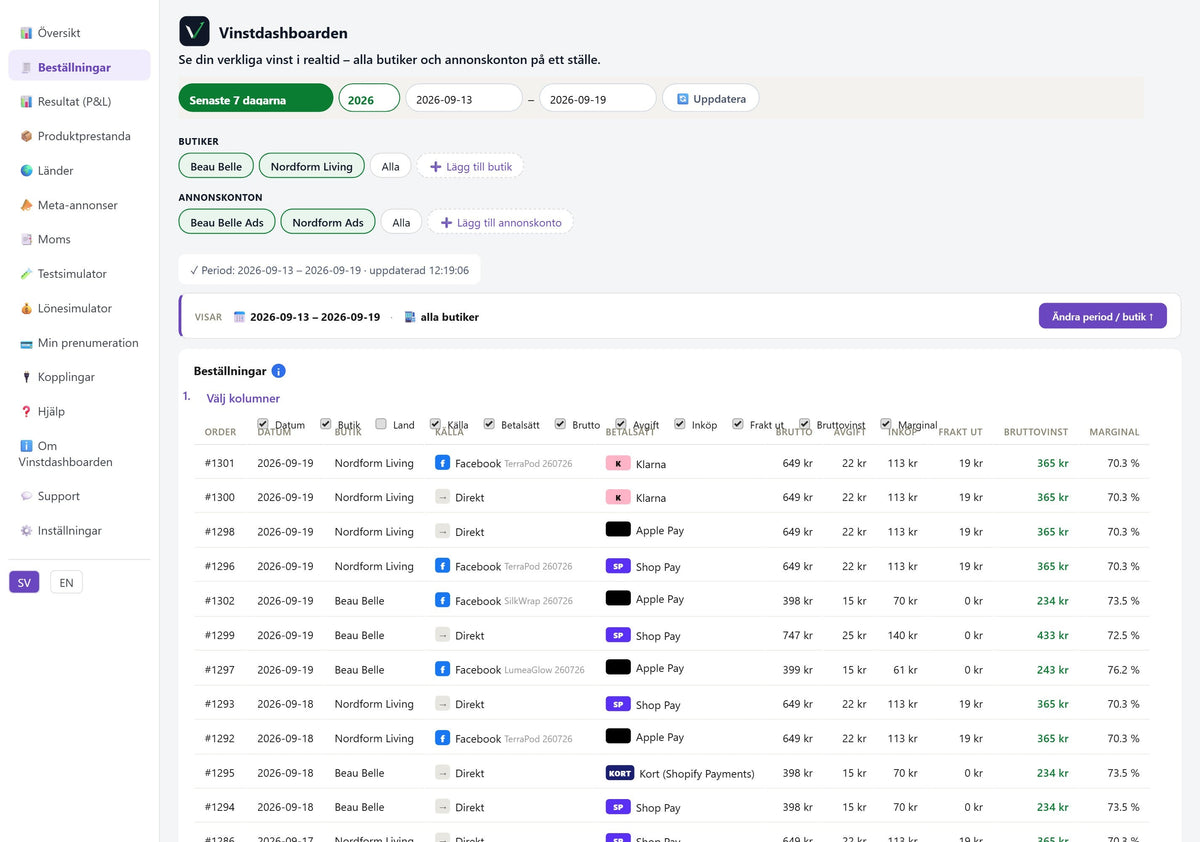Viewport: 1200px width, 842px height.
Task: Click the Uppdatera refresh button
Action: click(711, 99)
